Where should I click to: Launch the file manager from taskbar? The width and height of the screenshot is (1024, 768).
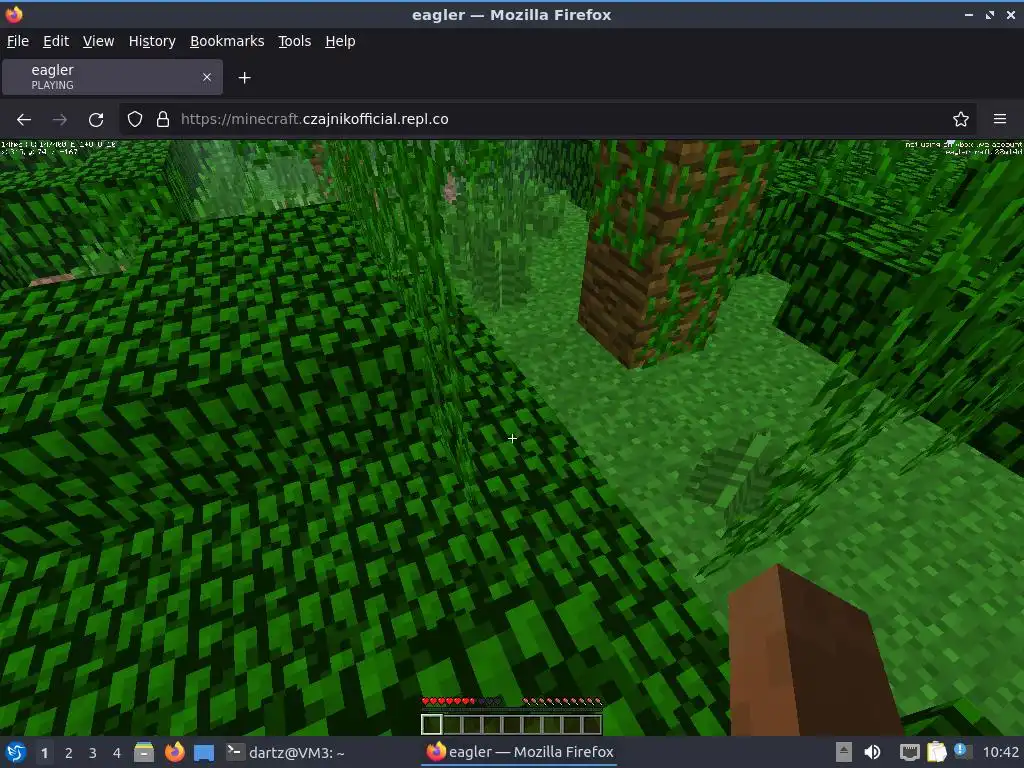point(144,752)
